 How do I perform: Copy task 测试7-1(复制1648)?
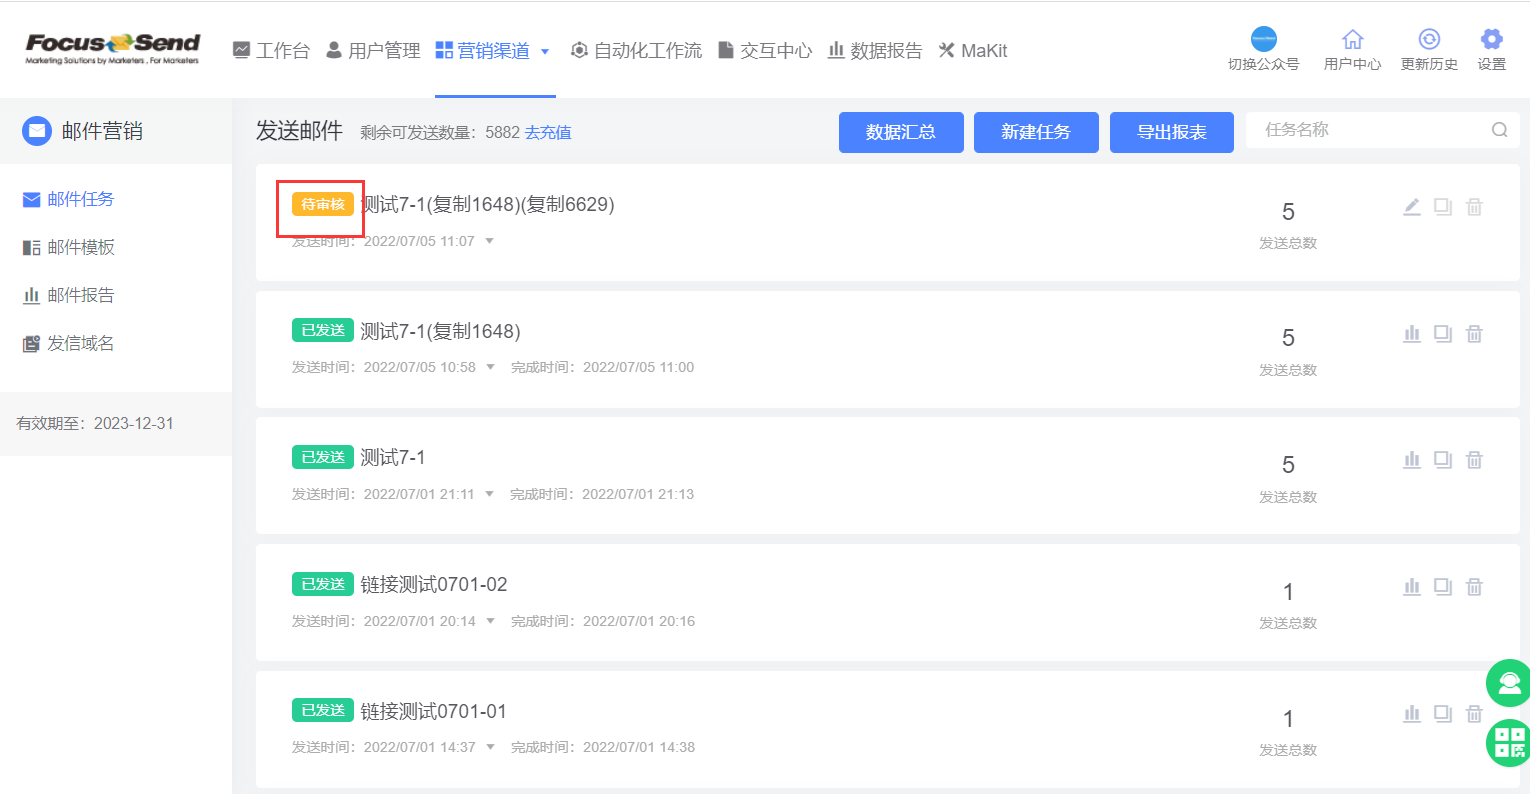[x=1443, y=334]
